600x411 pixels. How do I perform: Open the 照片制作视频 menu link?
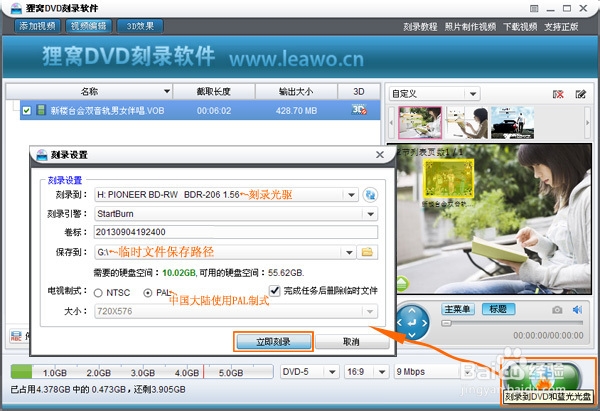pos(470,27)
